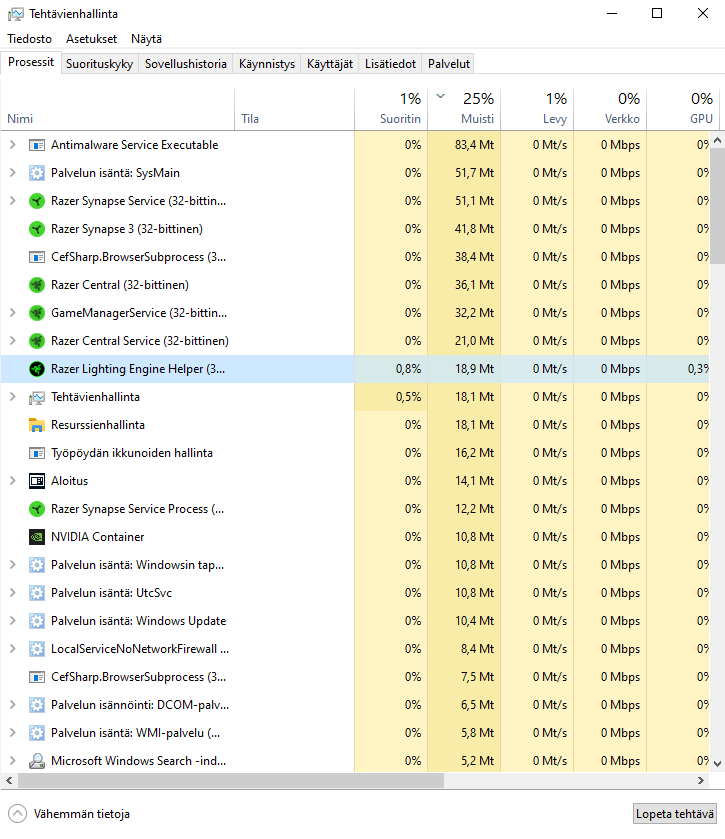Switch to the Lisätiedot tab
Screen dimensions: 725x839
tap(390, 64)
